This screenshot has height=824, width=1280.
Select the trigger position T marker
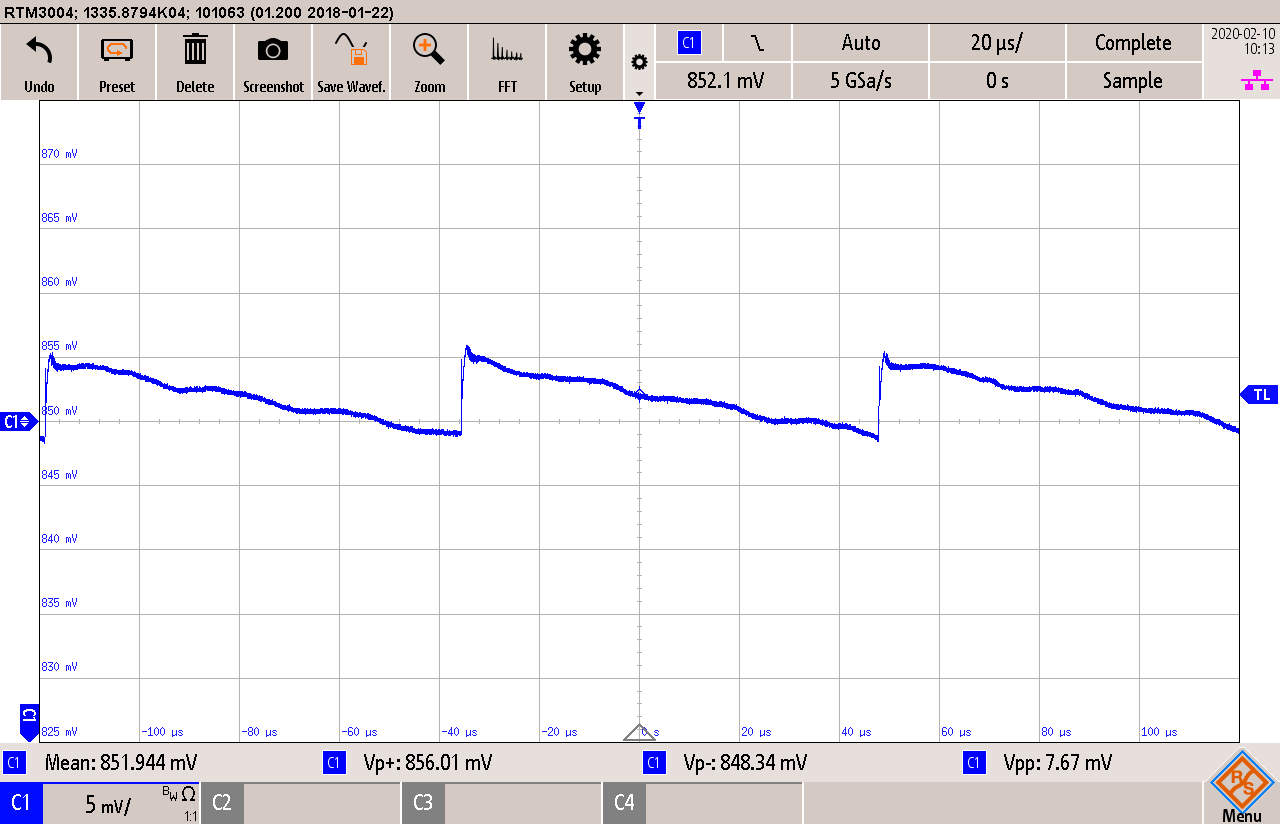[x=639, y=116]
